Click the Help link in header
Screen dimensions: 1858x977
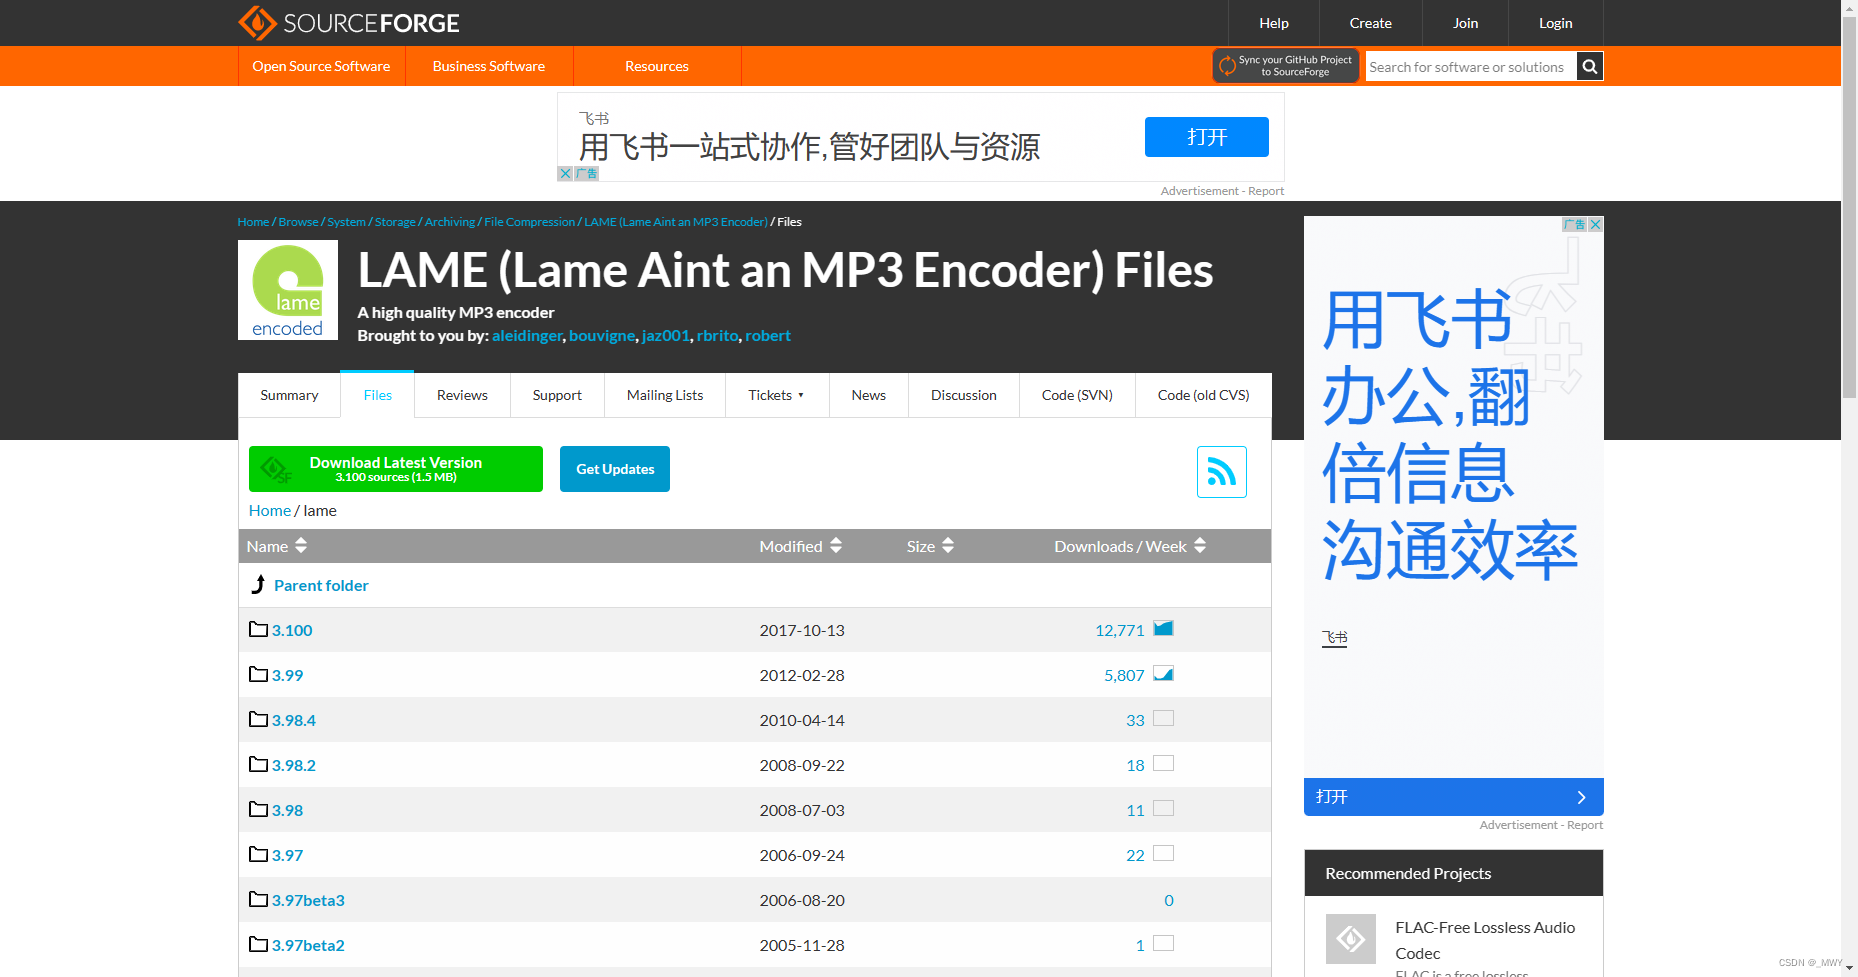point(1274,23)
